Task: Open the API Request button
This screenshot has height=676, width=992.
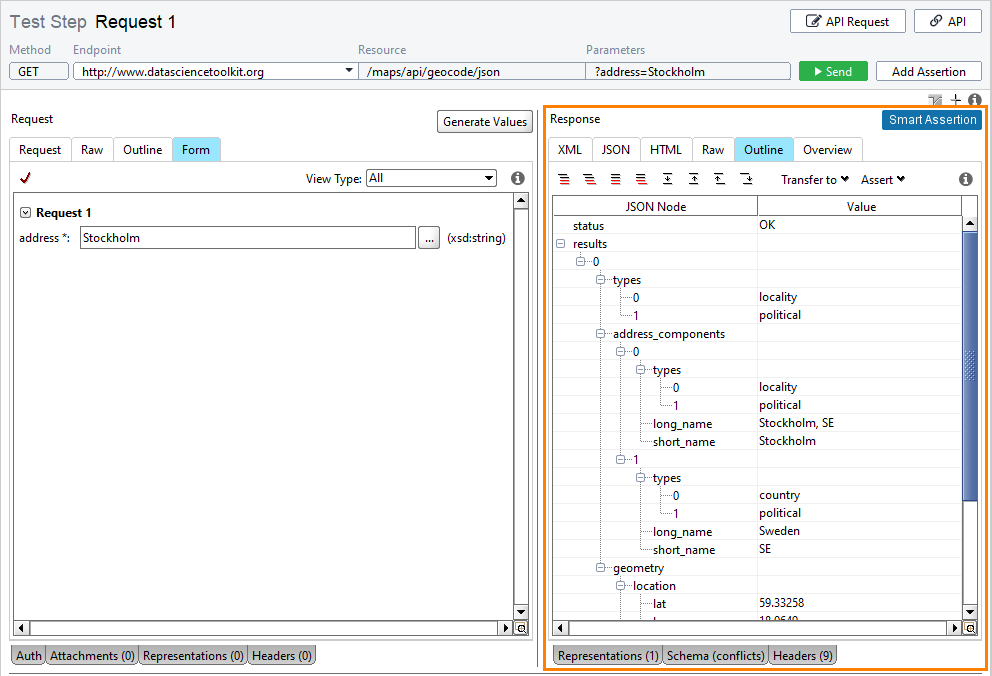Action: 847,22
